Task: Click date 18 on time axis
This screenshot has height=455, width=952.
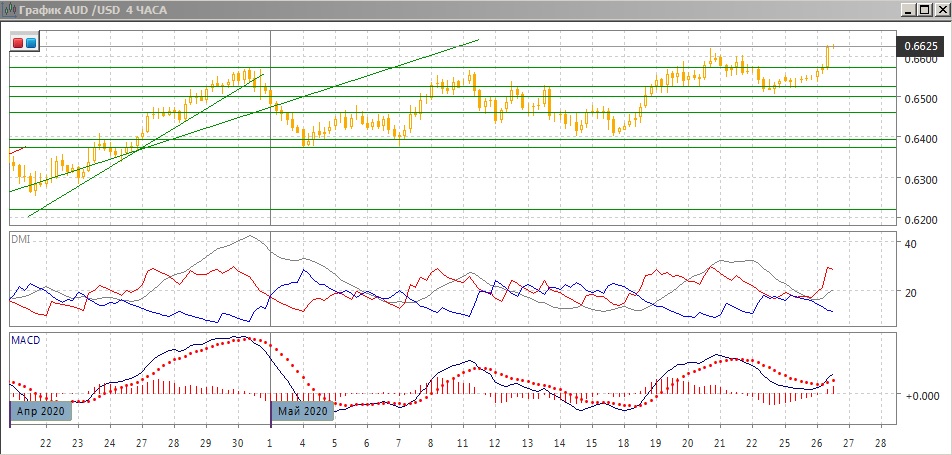Action: coord(622,441)
